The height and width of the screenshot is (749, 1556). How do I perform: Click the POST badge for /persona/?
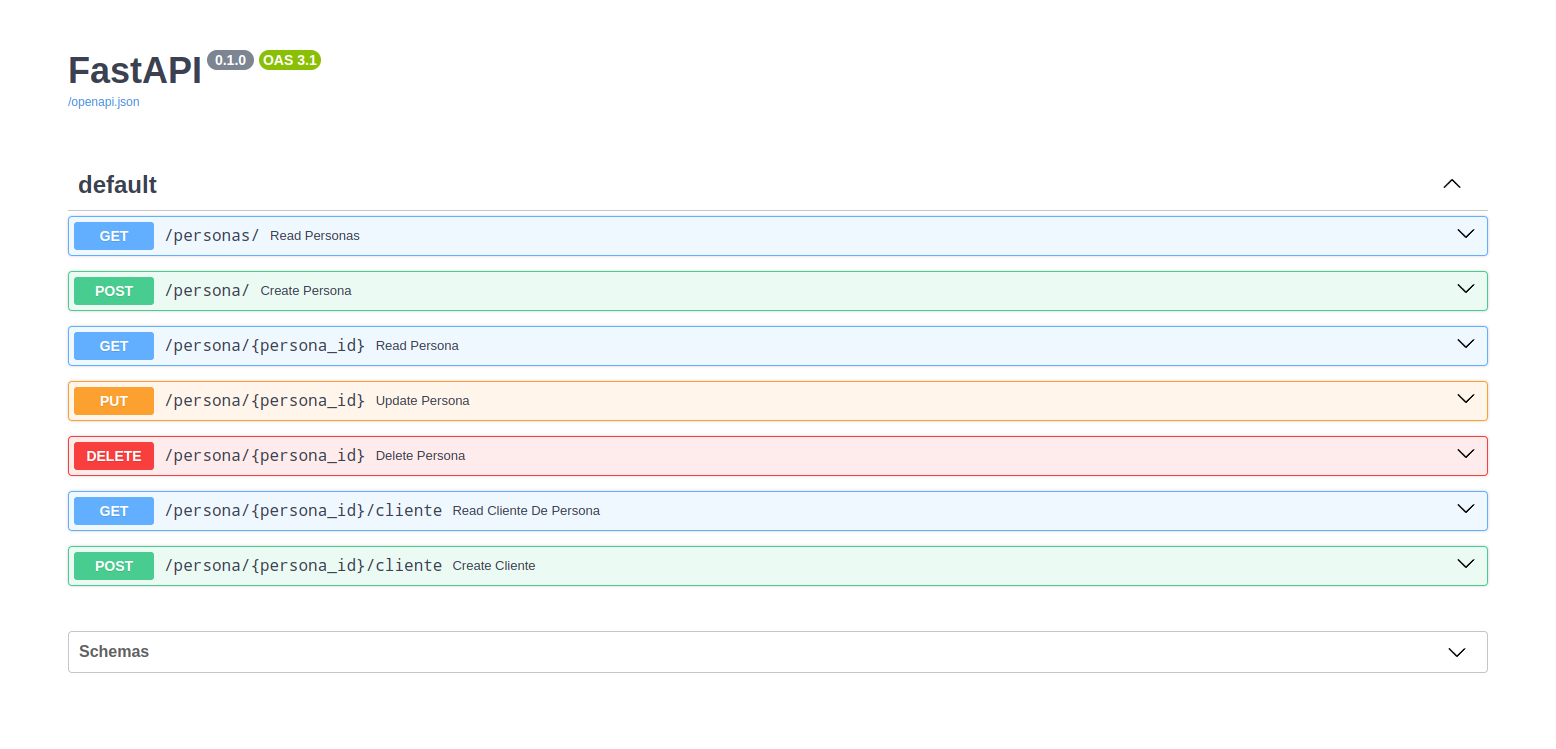tap(114, 291)
